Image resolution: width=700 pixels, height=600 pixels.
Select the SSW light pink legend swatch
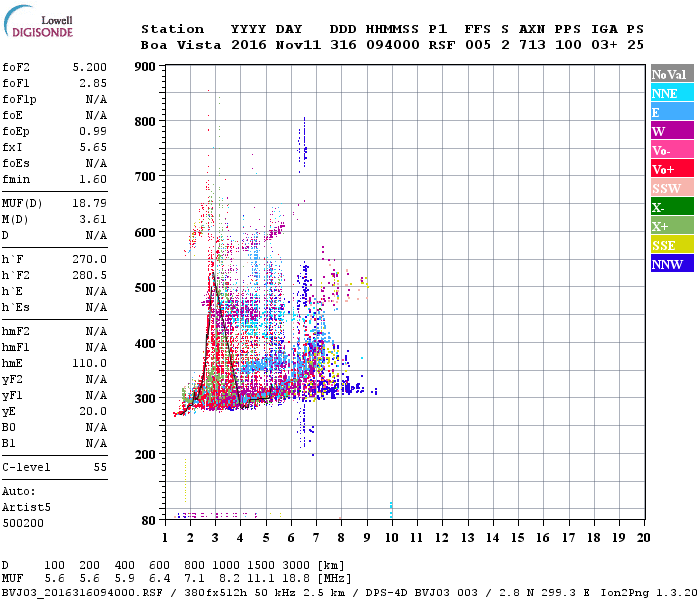tap(672, 188)
